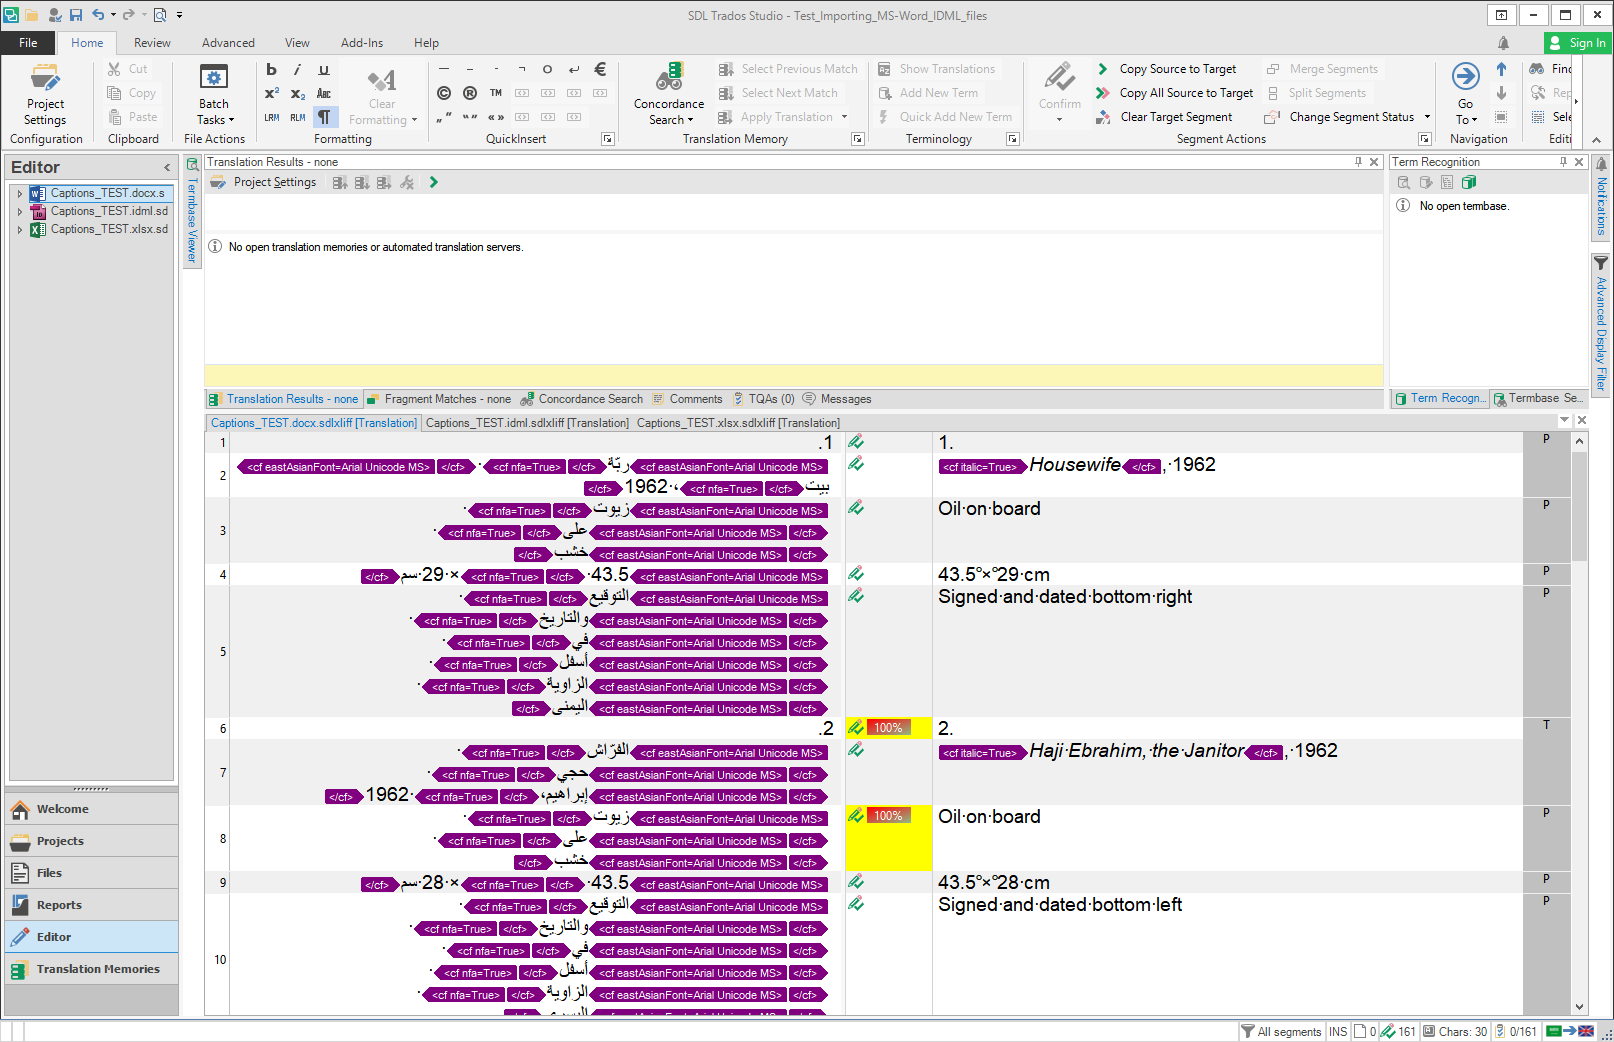Switch to the Reports view
1614x1042 pixels.
point(91,905)
